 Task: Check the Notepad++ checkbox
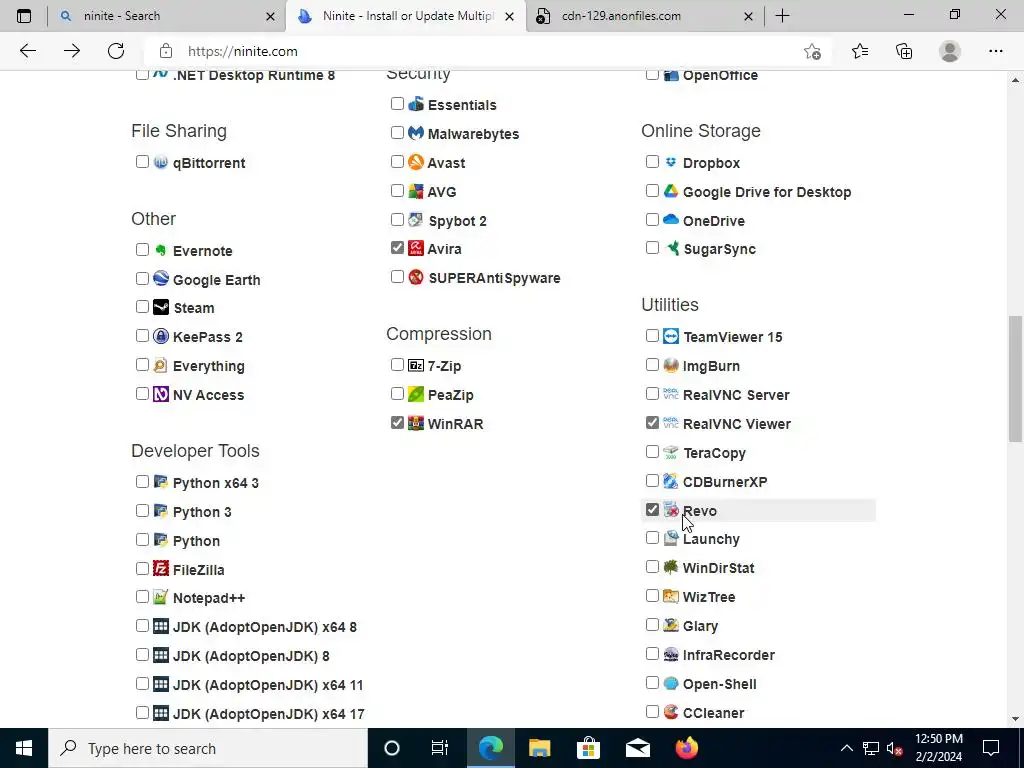142,597
